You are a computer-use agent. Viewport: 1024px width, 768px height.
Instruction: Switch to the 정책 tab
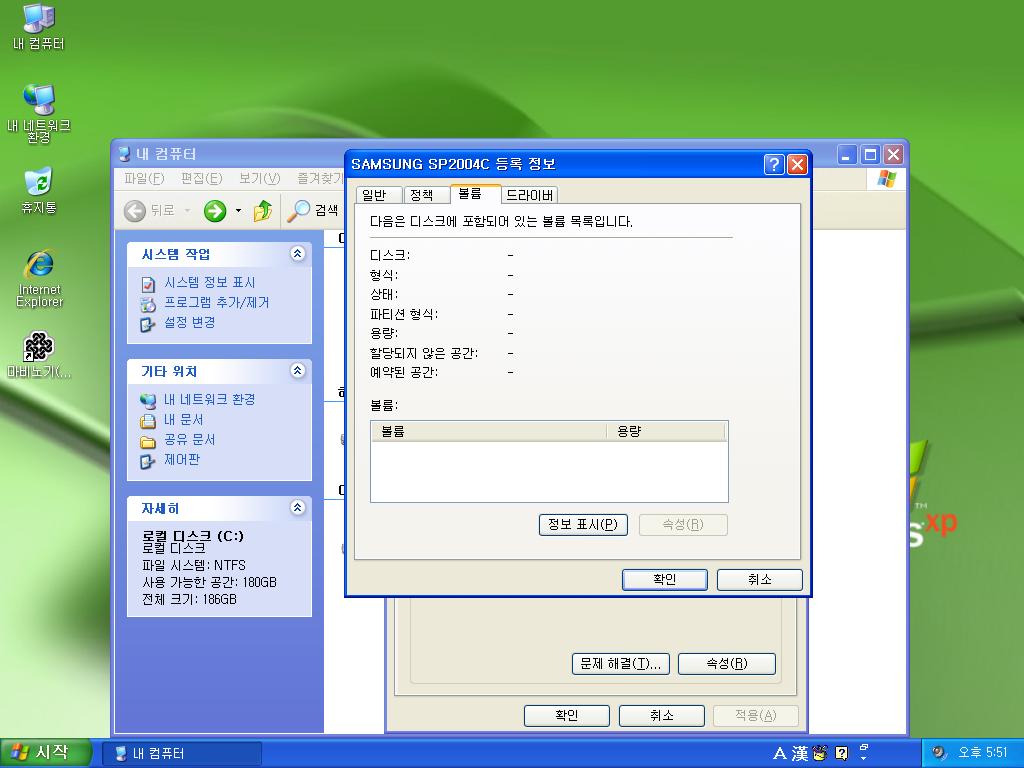(x=426, y=195)
